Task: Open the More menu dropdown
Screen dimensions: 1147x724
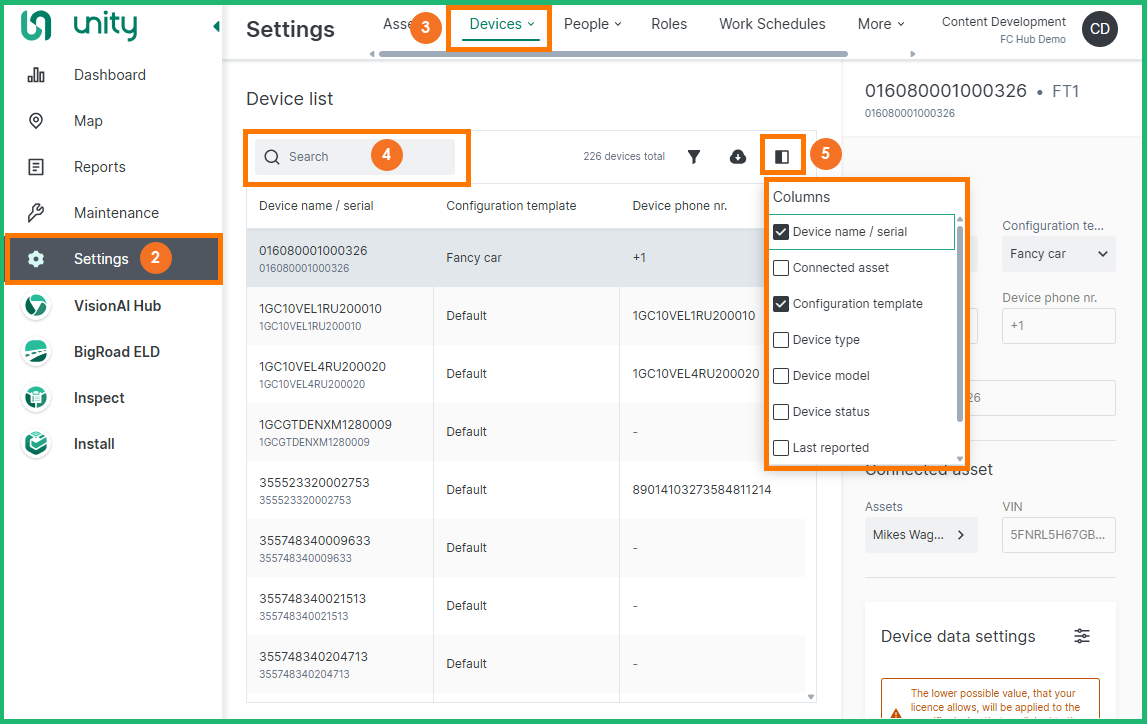Action: tap(881, 24)
